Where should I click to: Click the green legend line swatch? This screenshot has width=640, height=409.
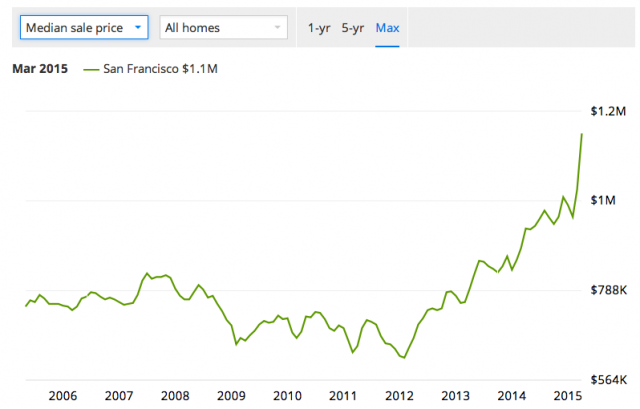tap(92, 71)
